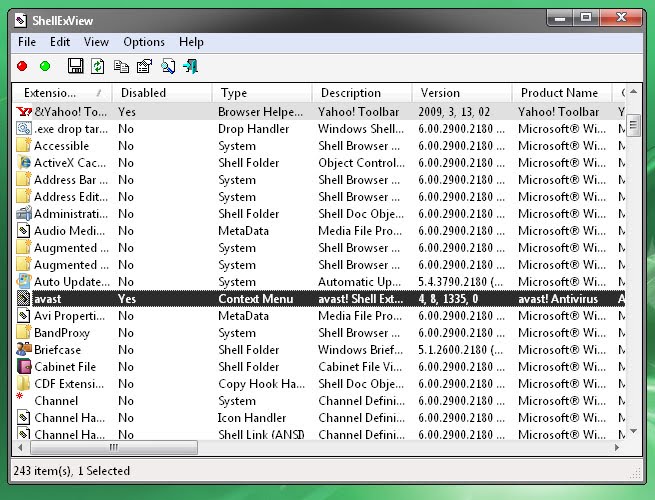Open the Properties toolbar icon

point(145,66)
